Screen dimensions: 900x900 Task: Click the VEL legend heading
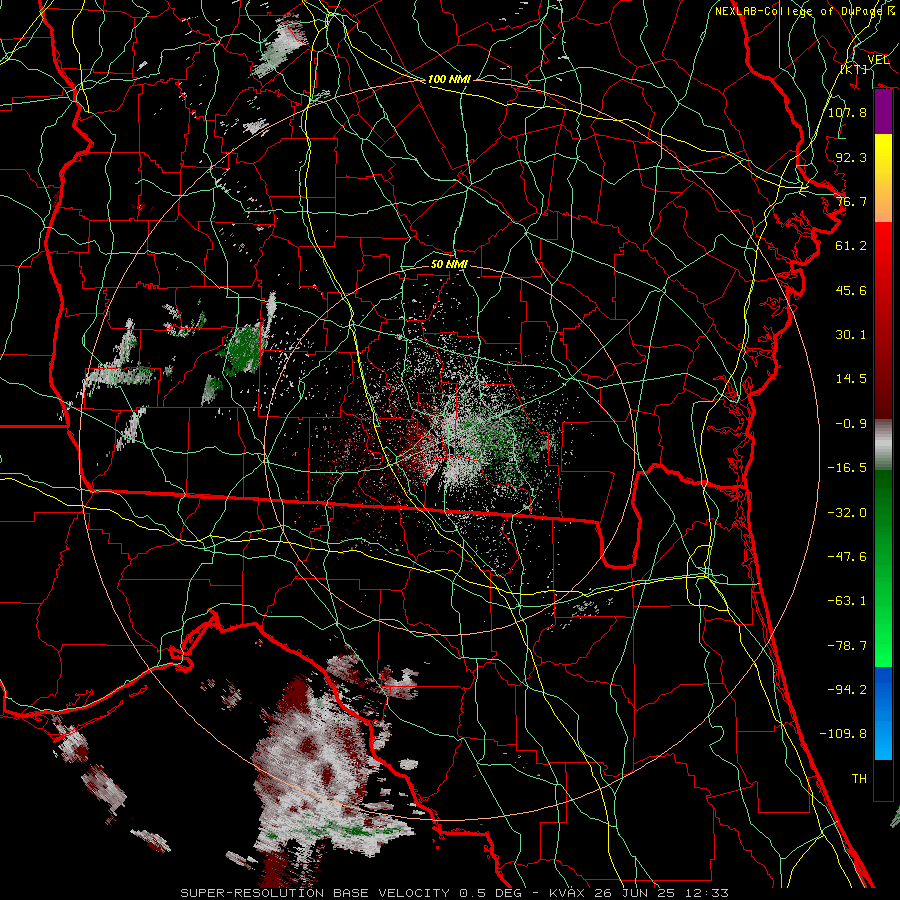(x=878, y=60)
